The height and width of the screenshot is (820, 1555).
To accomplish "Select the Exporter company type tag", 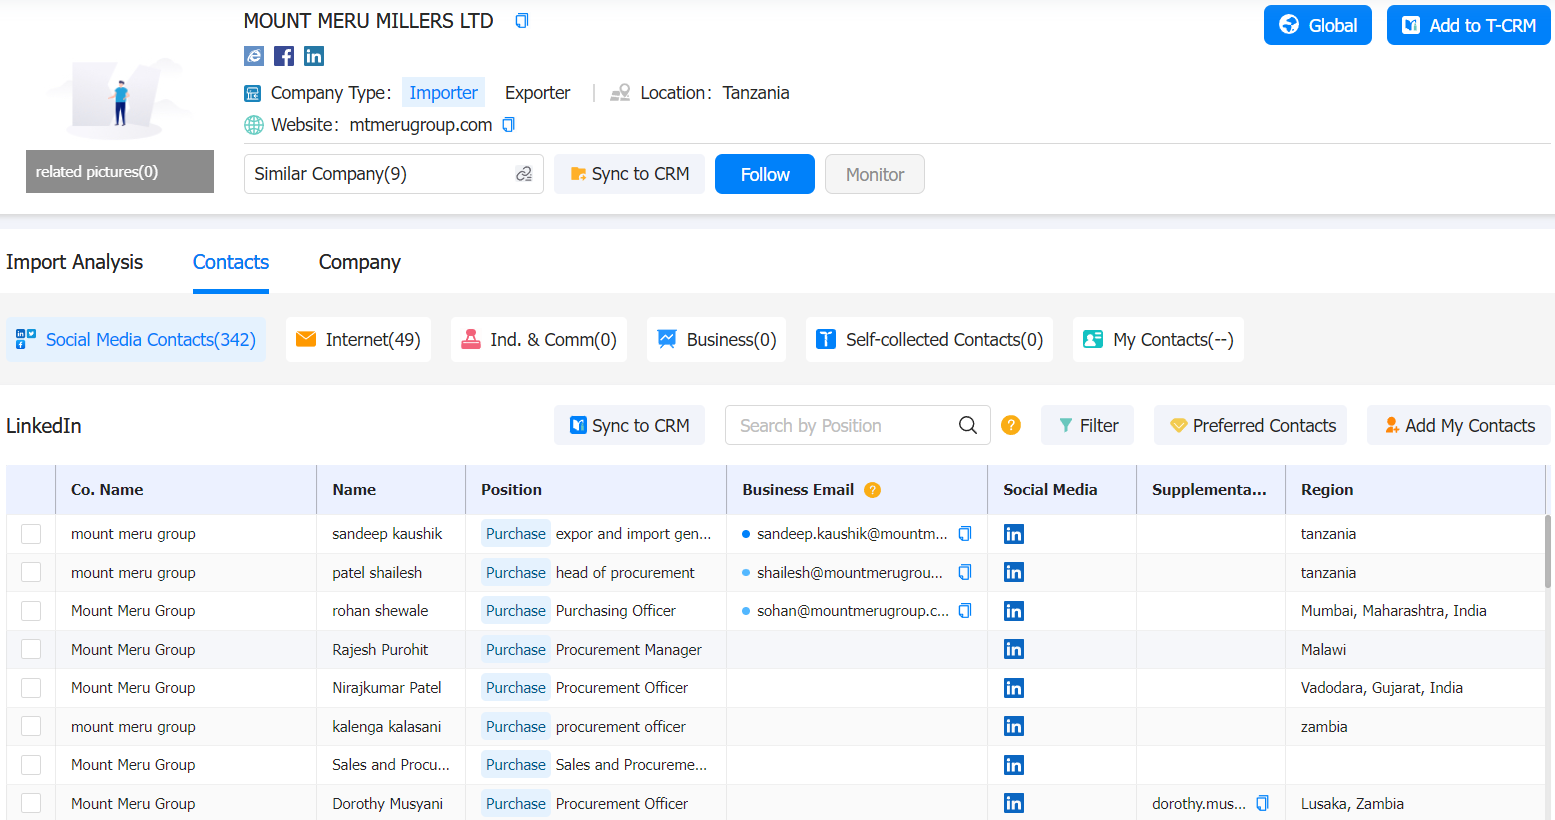I will 537,92.
